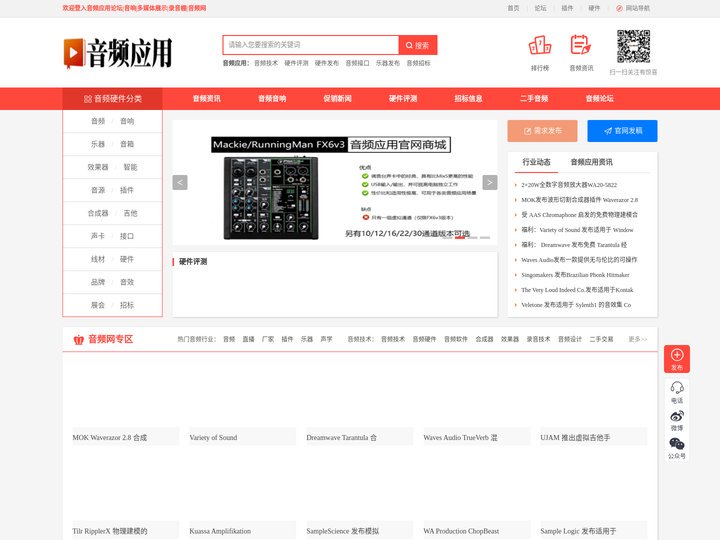The width and height of the screenshot is (720, 540).
Task: Open 二手音频 in navigation bar
Action: tap(534, 98)
